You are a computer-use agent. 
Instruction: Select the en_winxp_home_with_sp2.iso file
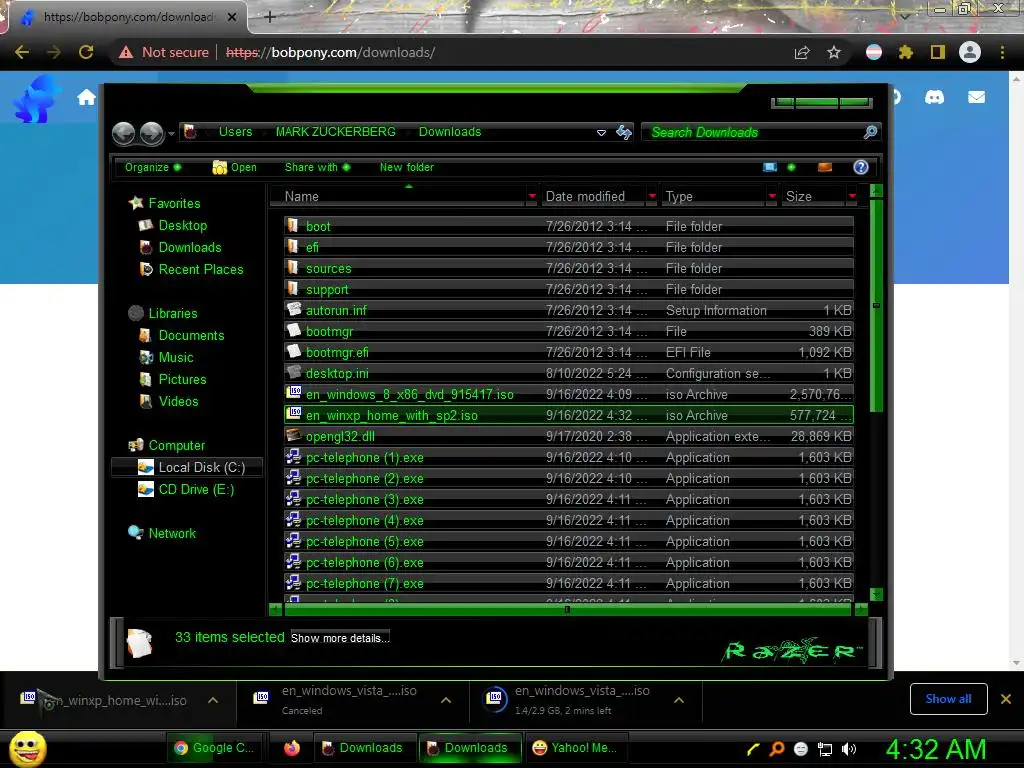coord(569,415)
